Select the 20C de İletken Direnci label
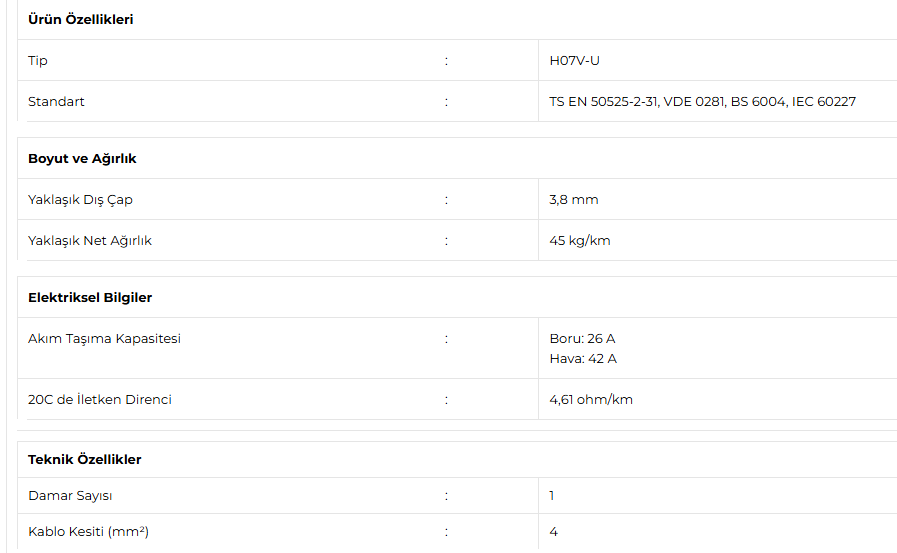The image size is (897, 553). 100,400
